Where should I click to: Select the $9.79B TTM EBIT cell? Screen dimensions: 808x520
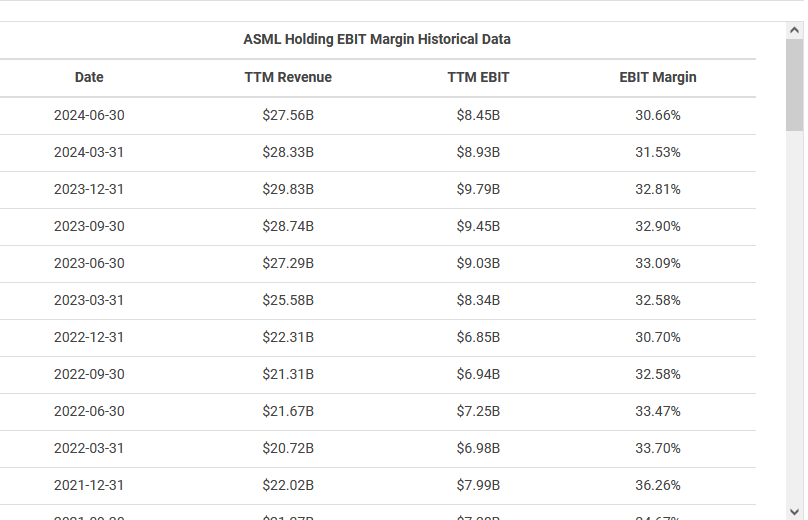coord(478,190)
